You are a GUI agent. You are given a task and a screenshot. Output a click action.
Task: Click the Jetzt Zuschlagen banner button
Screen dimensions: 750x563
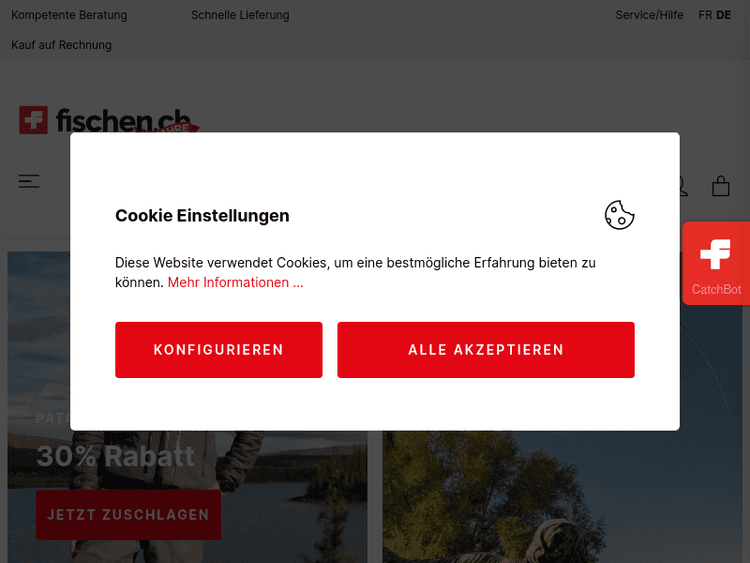[128, 515]
